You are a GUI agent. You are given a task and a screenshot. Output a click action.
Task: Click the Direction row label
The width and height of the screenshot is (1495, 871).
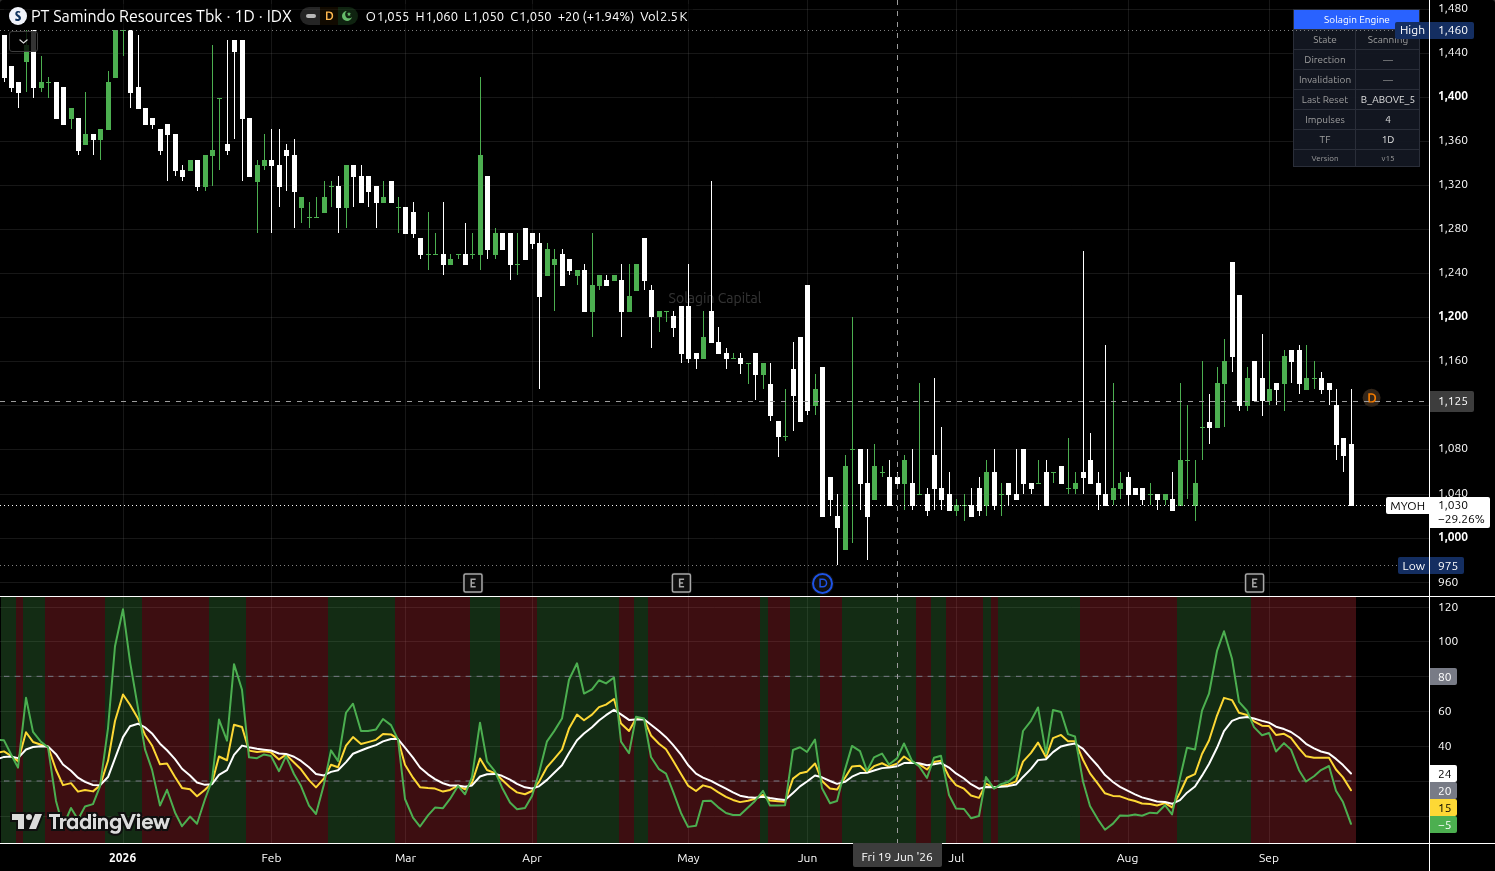(1325, 60)
